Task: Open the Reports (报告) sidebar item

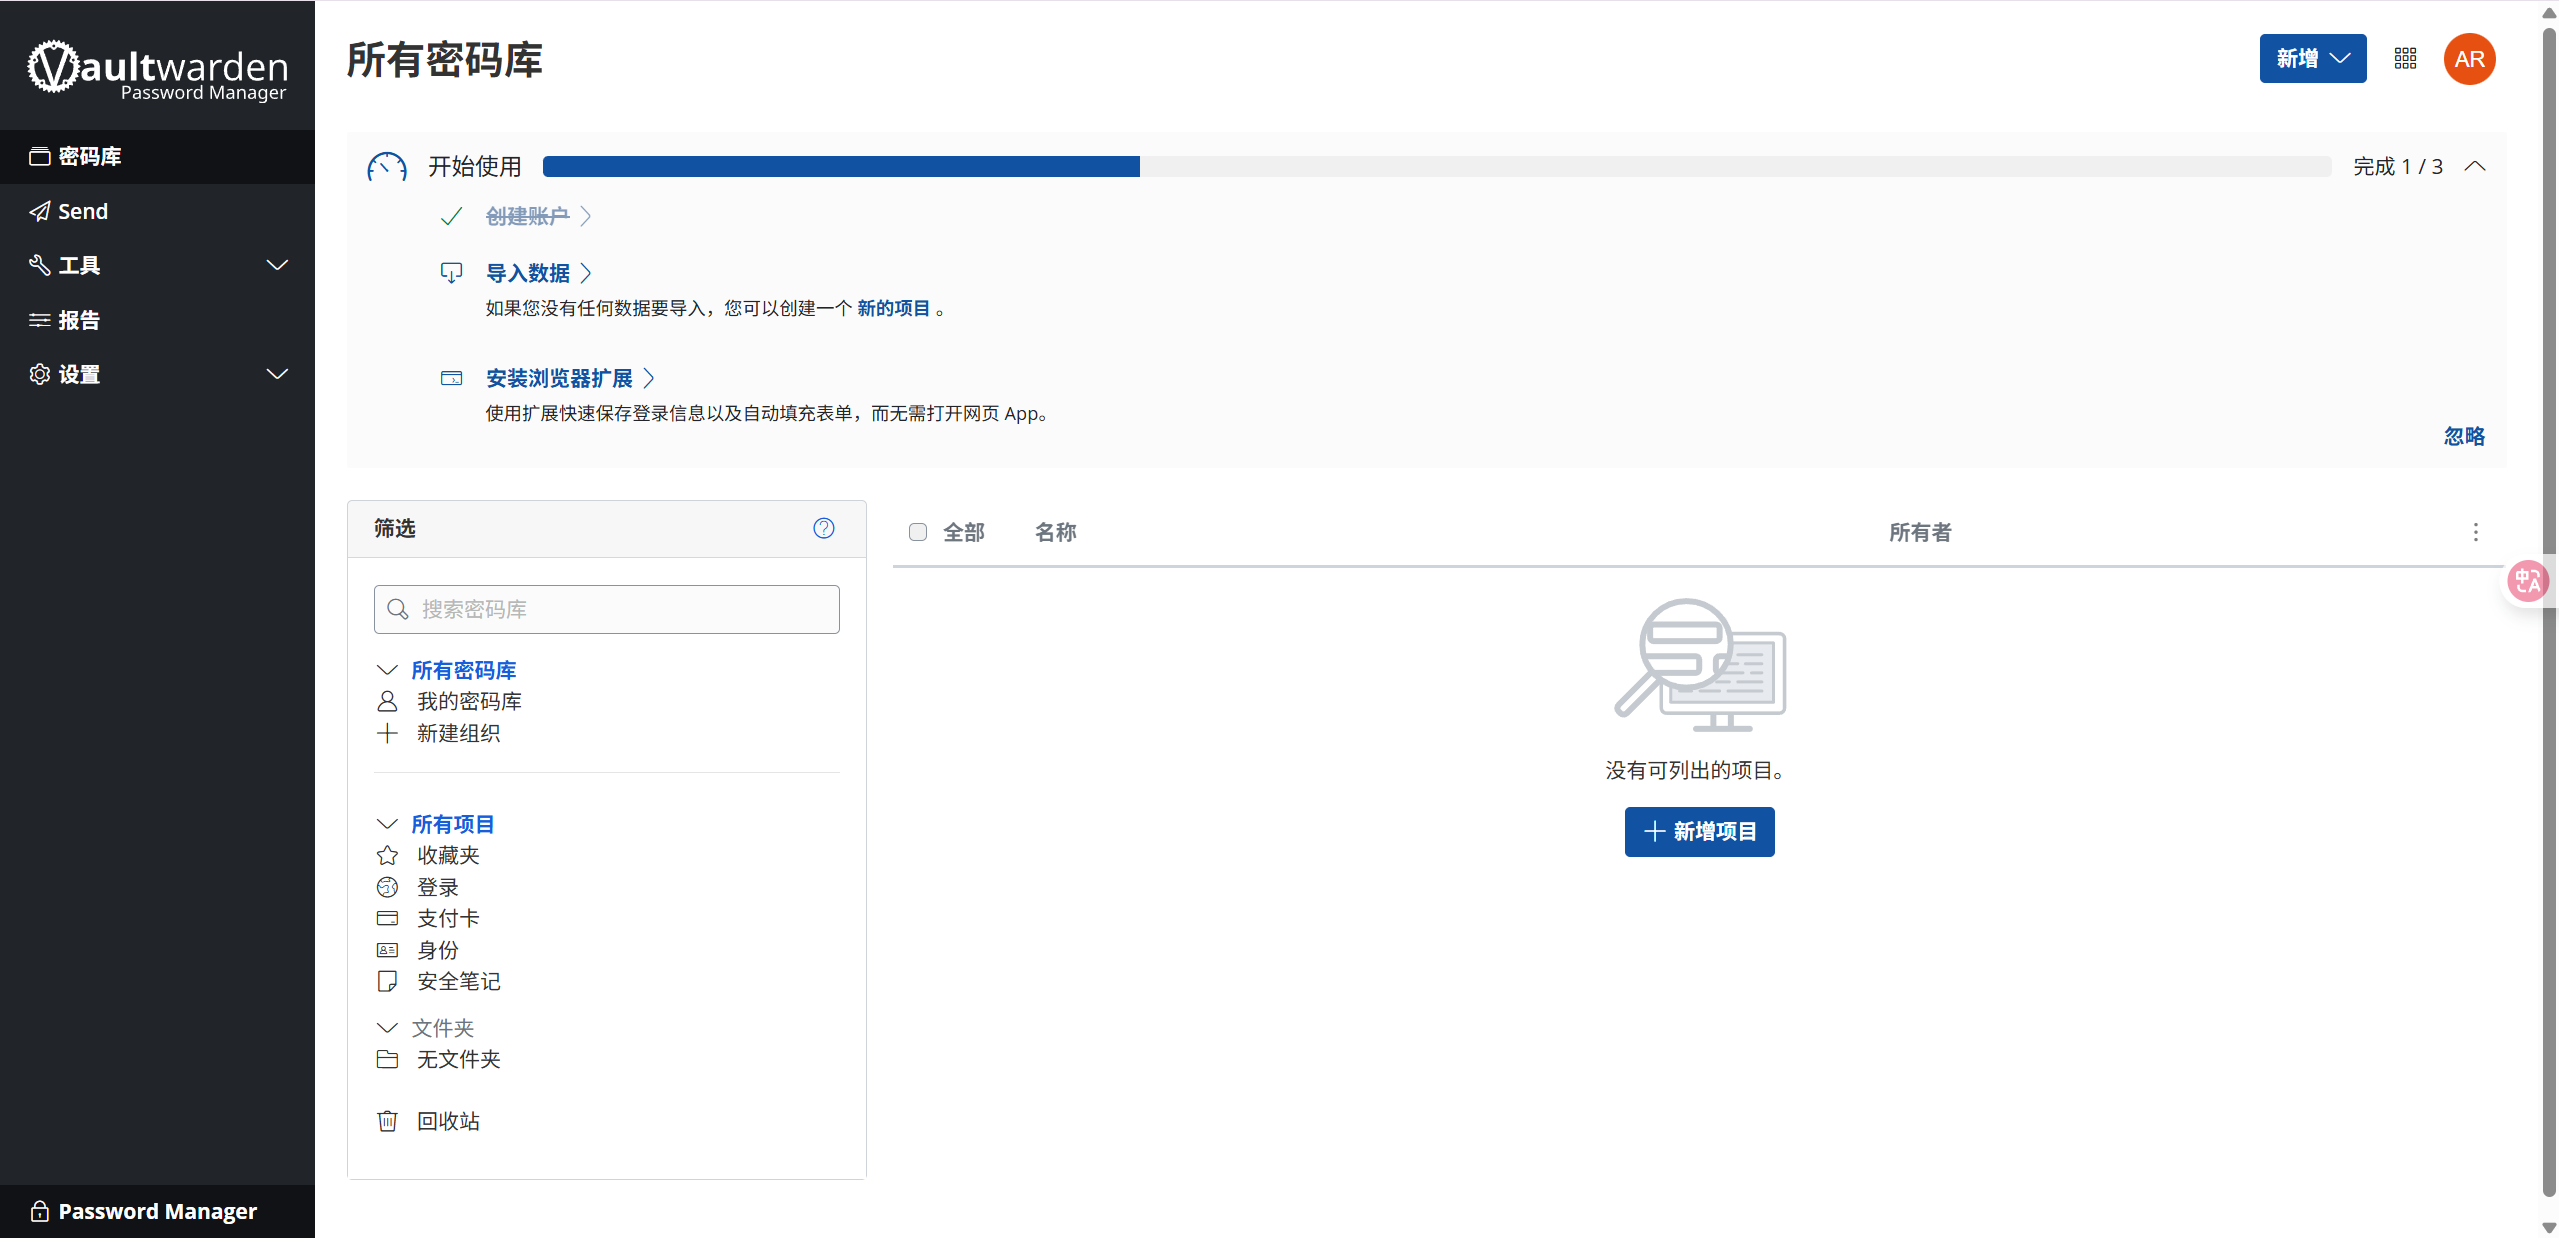Action: pyautogui.click(x=79, y=320)
